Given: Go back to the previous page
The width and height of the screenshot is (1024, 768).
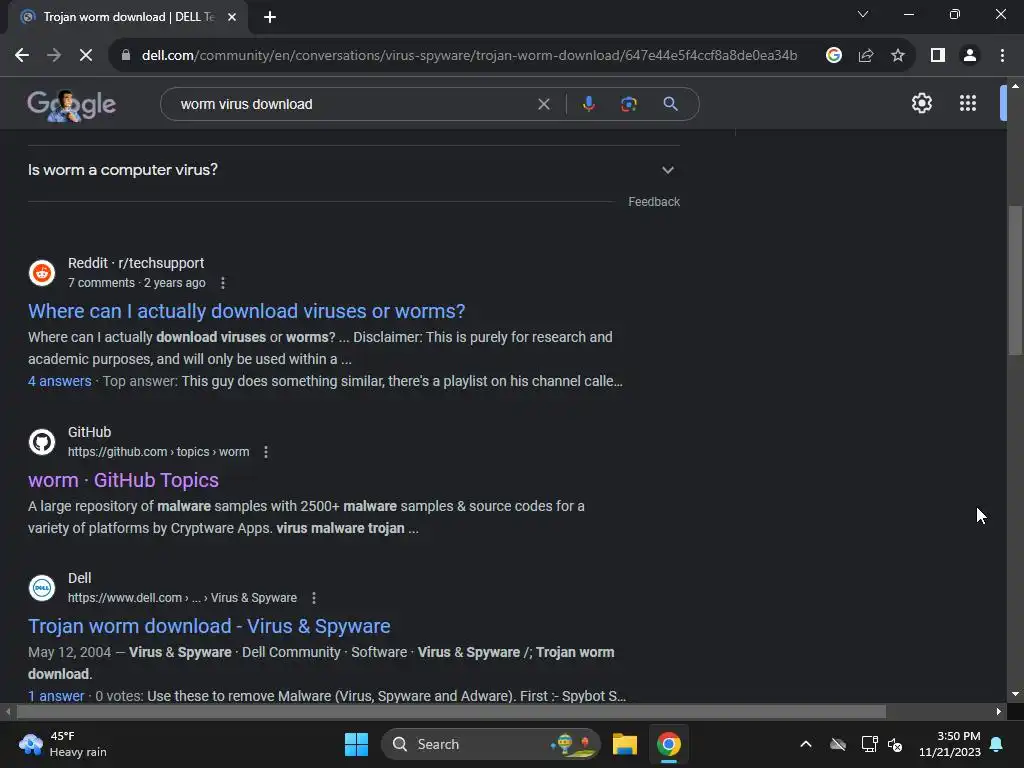Looking at the screenshot, I should click(x=22, y=56).
